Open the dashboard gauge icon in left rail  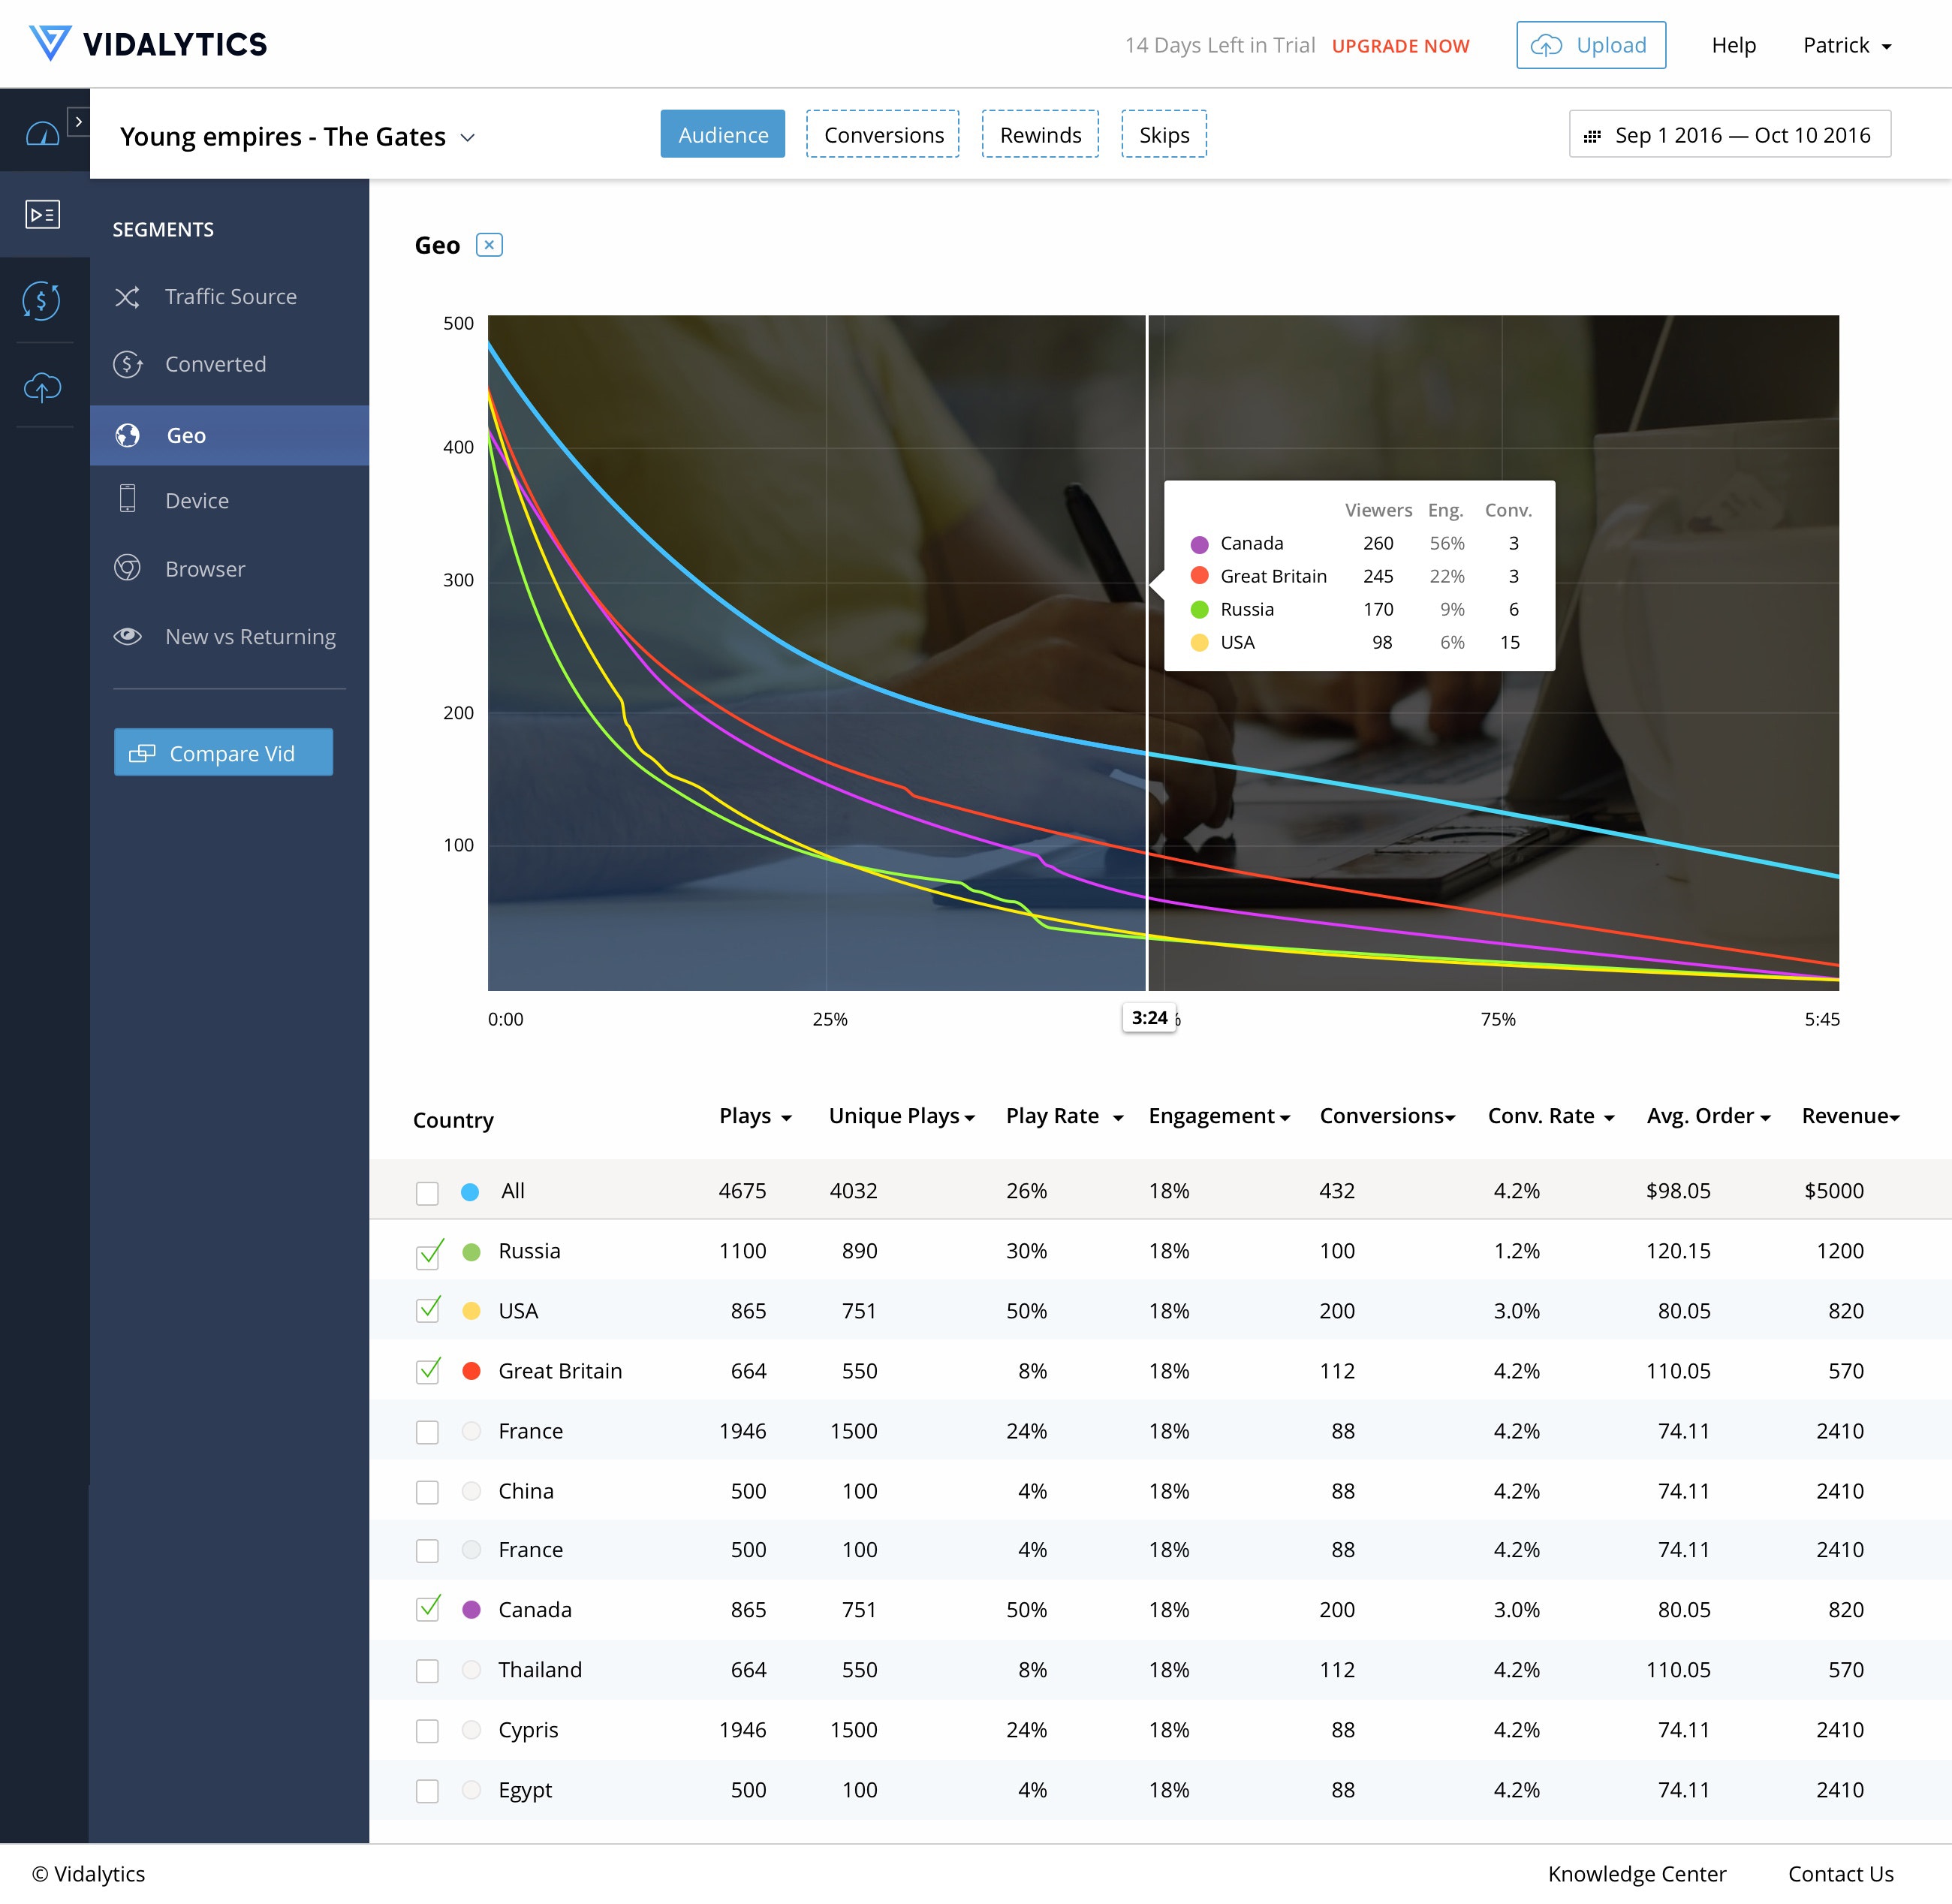point(42,133)
